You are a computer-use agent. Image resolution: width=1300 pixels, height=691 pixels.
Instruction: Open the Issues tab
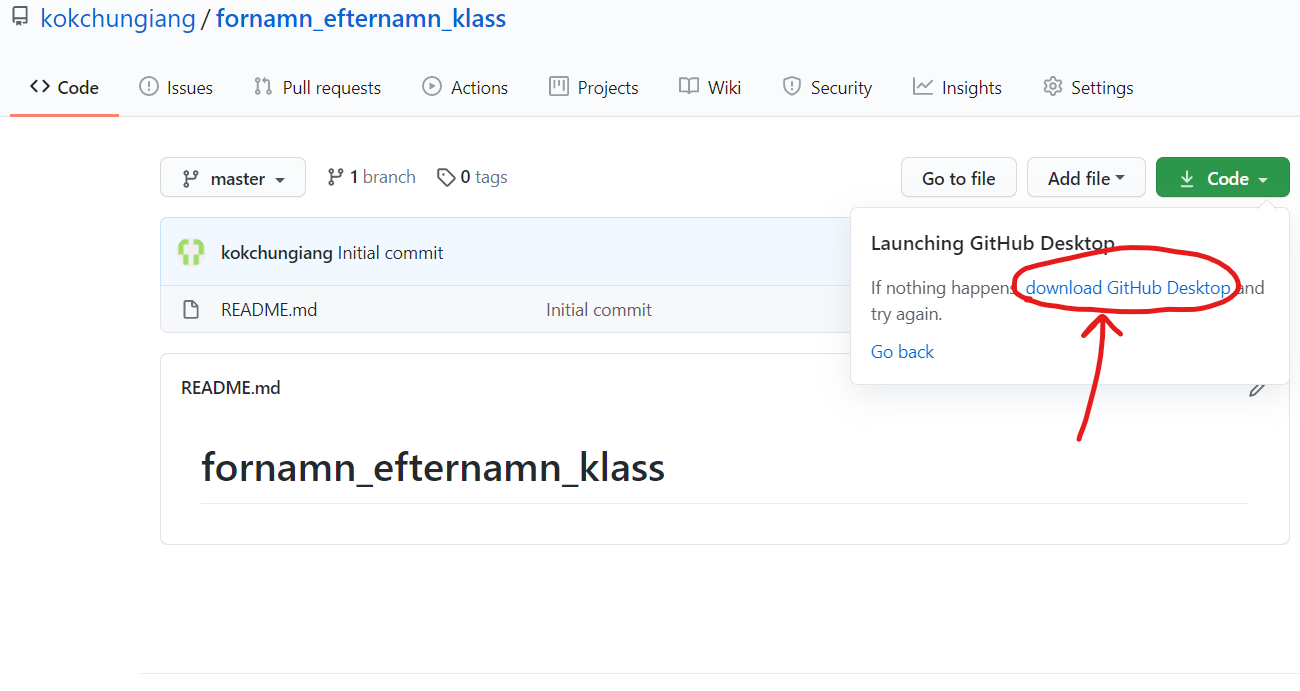pyautogui.click(x=176, y=88)
